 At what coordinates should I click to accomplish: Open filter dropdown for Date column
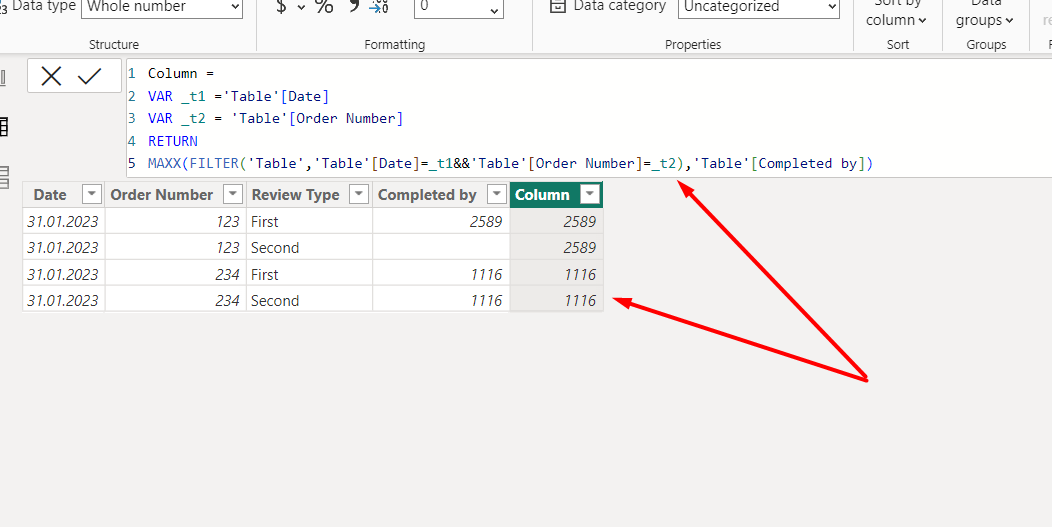(91, 195)
